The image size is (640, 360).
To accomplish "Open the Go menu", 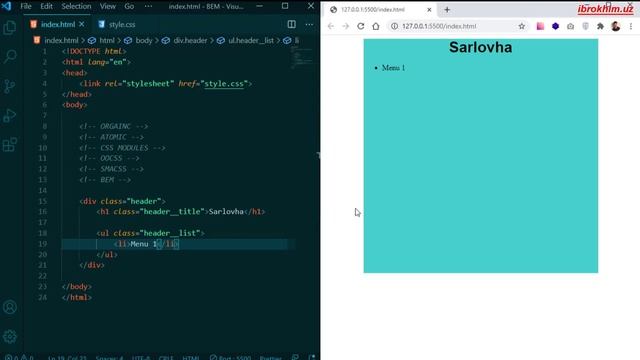I will pyautogui.click(x=129, y=6).
